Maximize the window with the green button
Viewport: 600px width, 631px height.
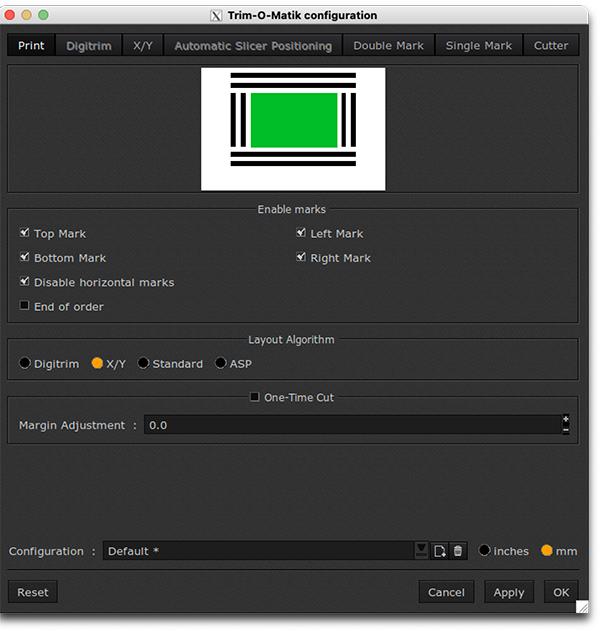coord(43,15)
